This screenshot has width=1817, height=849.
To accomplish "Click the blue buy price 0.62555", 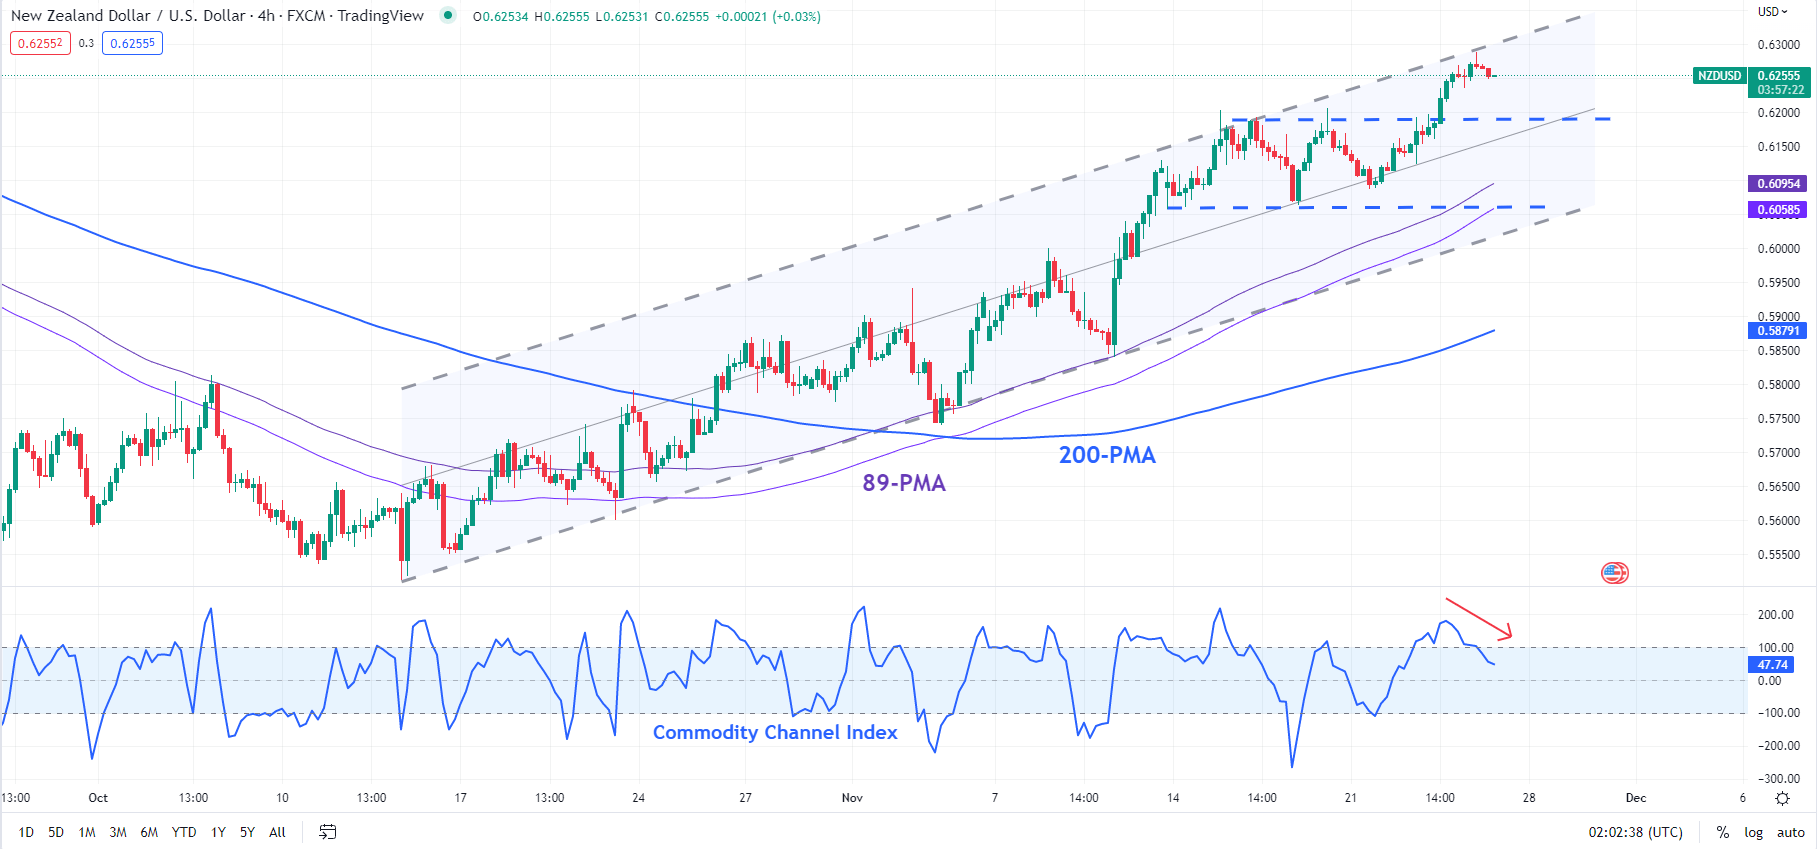I will 132,43.
